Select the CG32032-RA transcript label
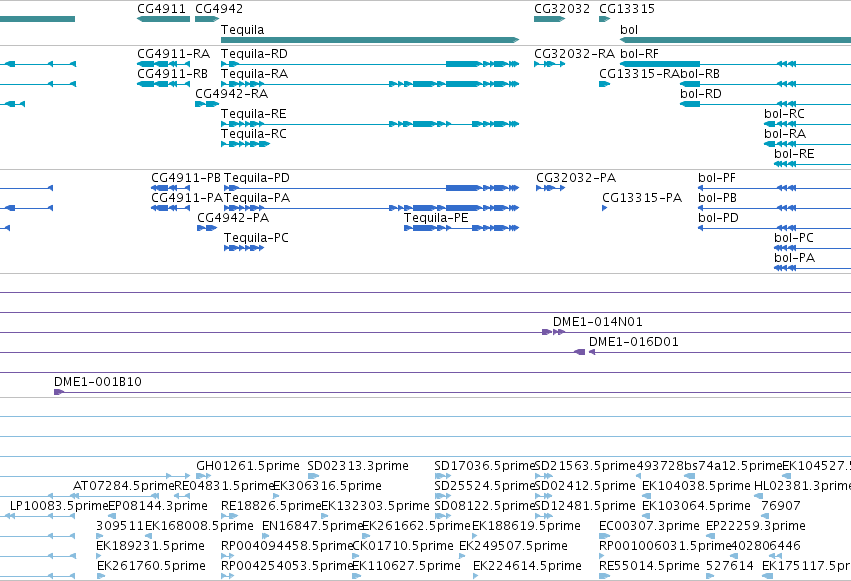The height and width of the screenshot is (581, 851). pos(574,54)
